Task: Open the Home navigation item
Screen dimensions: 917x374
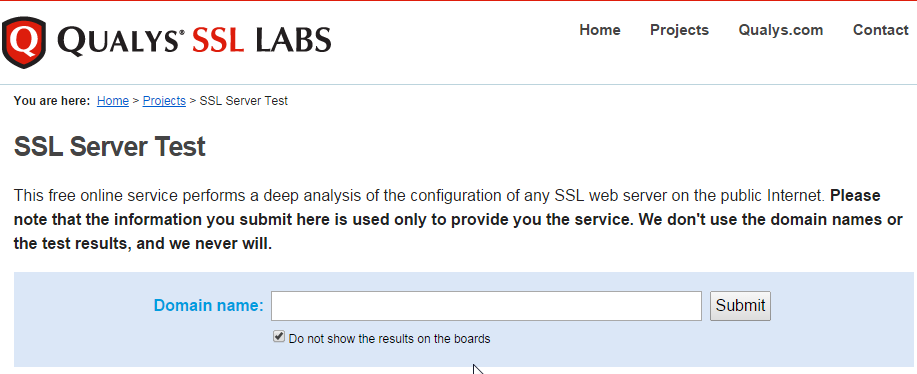Action: pos(600,30)
